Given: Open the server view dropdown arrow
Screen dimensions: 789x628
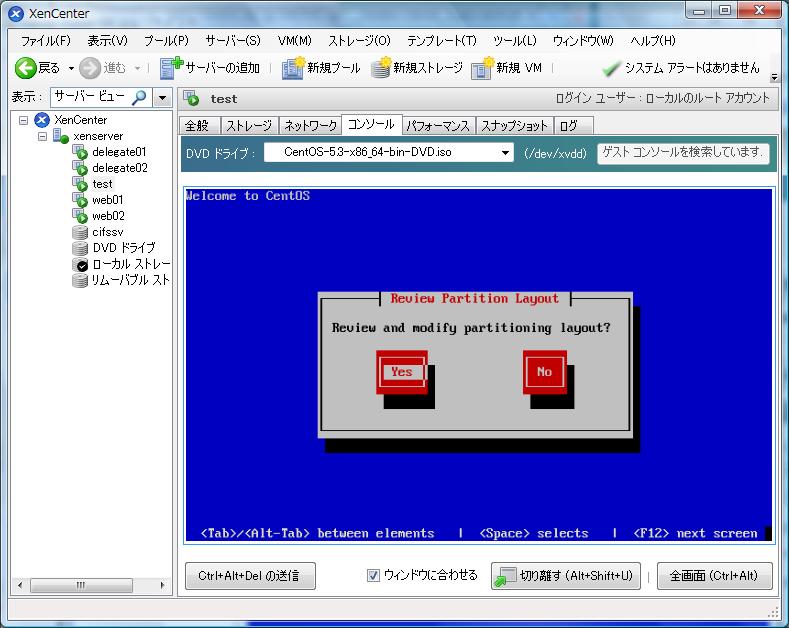Looking at the screenshot, I should 162,97.
